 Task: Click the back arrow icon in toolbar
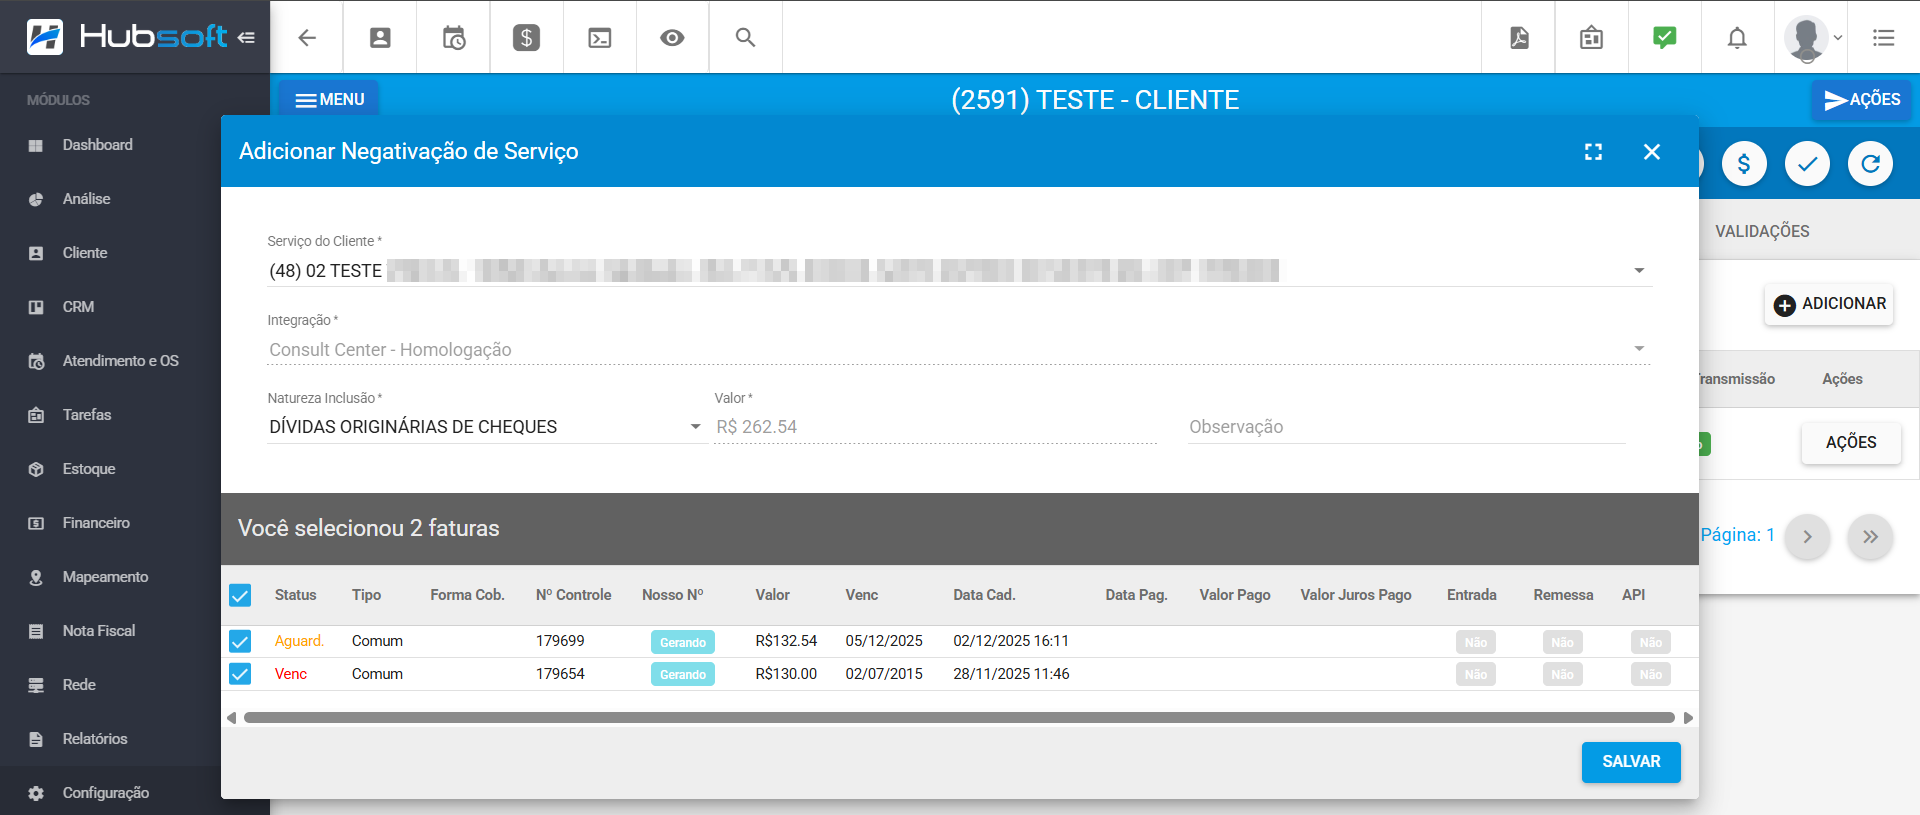307,38
